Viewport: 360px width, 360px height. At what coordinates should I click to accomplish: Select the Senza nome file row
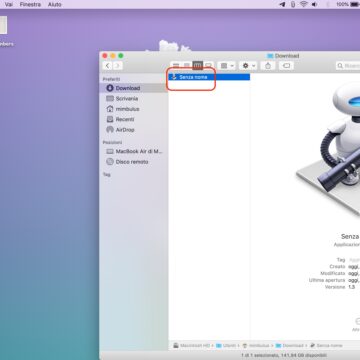click(x=209, y=77)
